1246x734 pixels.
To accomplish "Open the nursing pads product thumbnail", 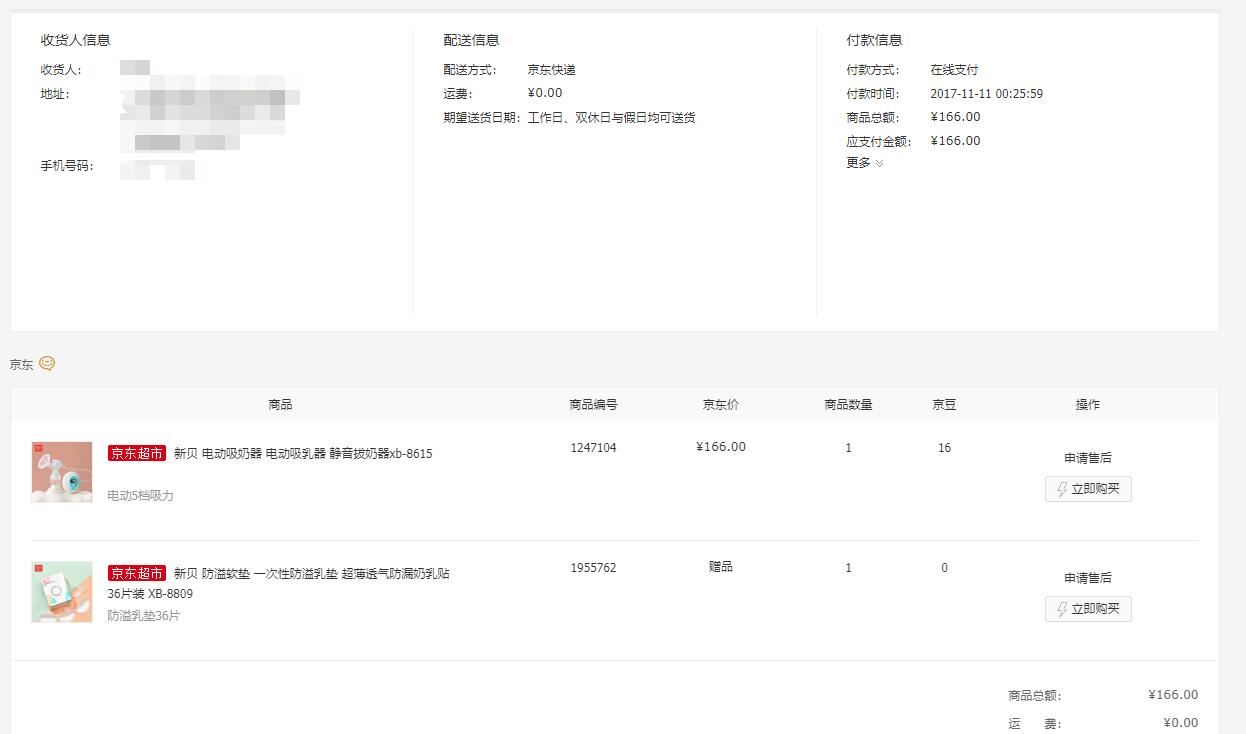I will point(62,592).
